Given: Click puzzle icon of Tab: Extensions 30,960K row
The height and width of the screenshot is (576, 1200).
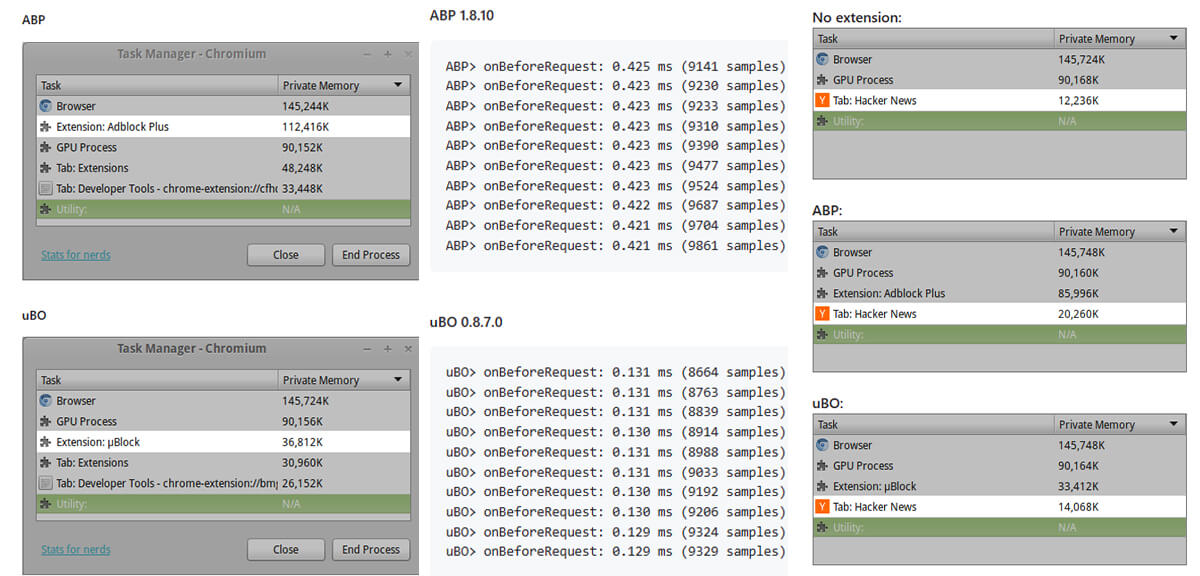Looking at the screenshot, I should (x=45, y=463).
